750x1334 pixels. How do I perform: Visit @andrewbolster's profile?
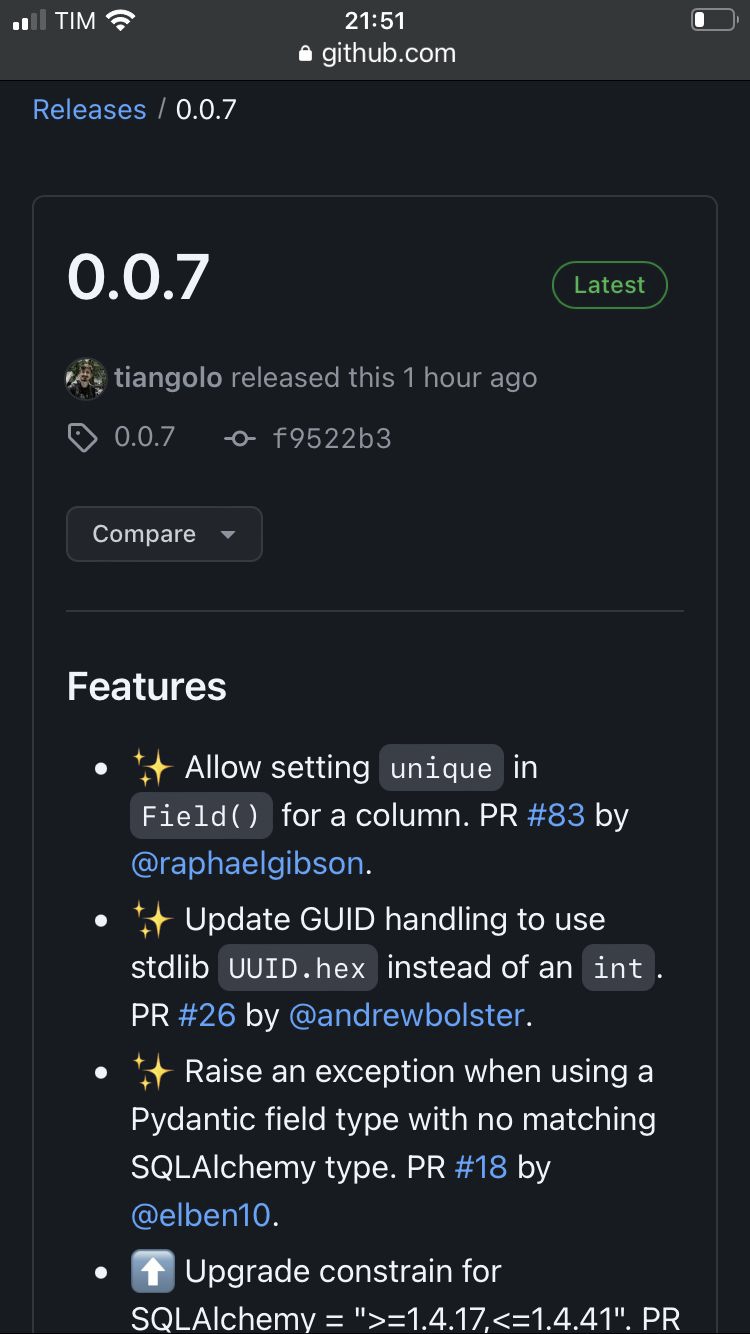[406, 1015]
